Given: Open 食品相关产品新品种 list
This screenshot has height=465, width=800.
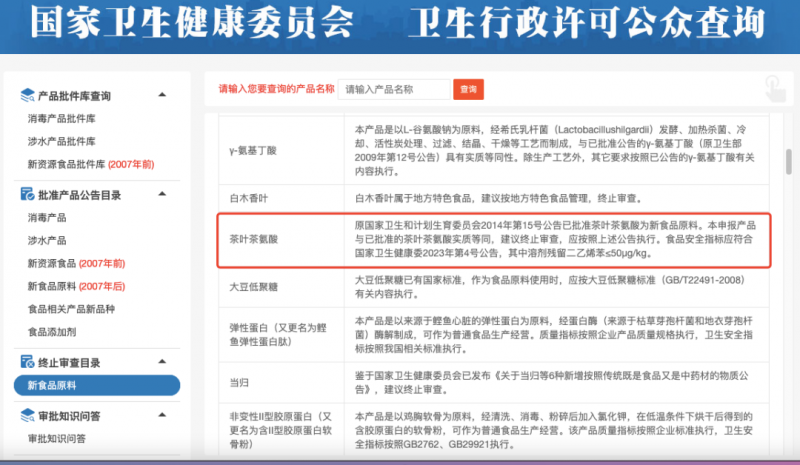Looking at the screenshot, I should tap(71, 309).
